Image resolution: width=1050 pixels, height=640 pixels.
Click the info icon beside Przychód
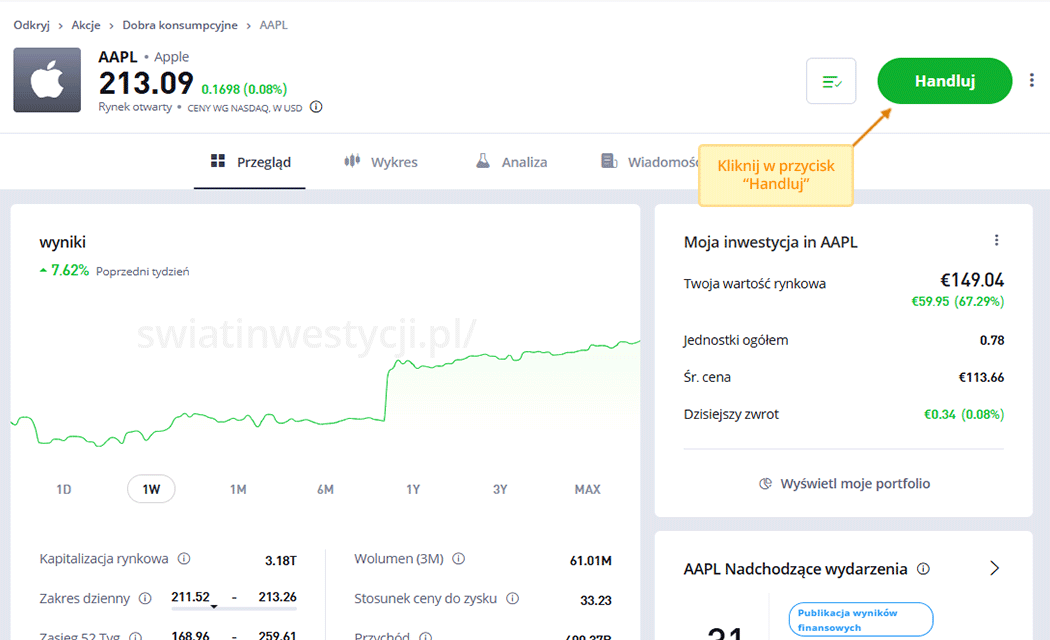click(425, 636)
